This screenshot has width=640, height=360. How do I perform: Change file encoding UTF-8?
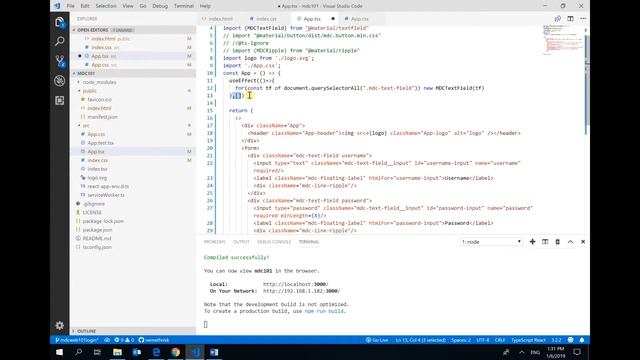(x=482, y=340)
